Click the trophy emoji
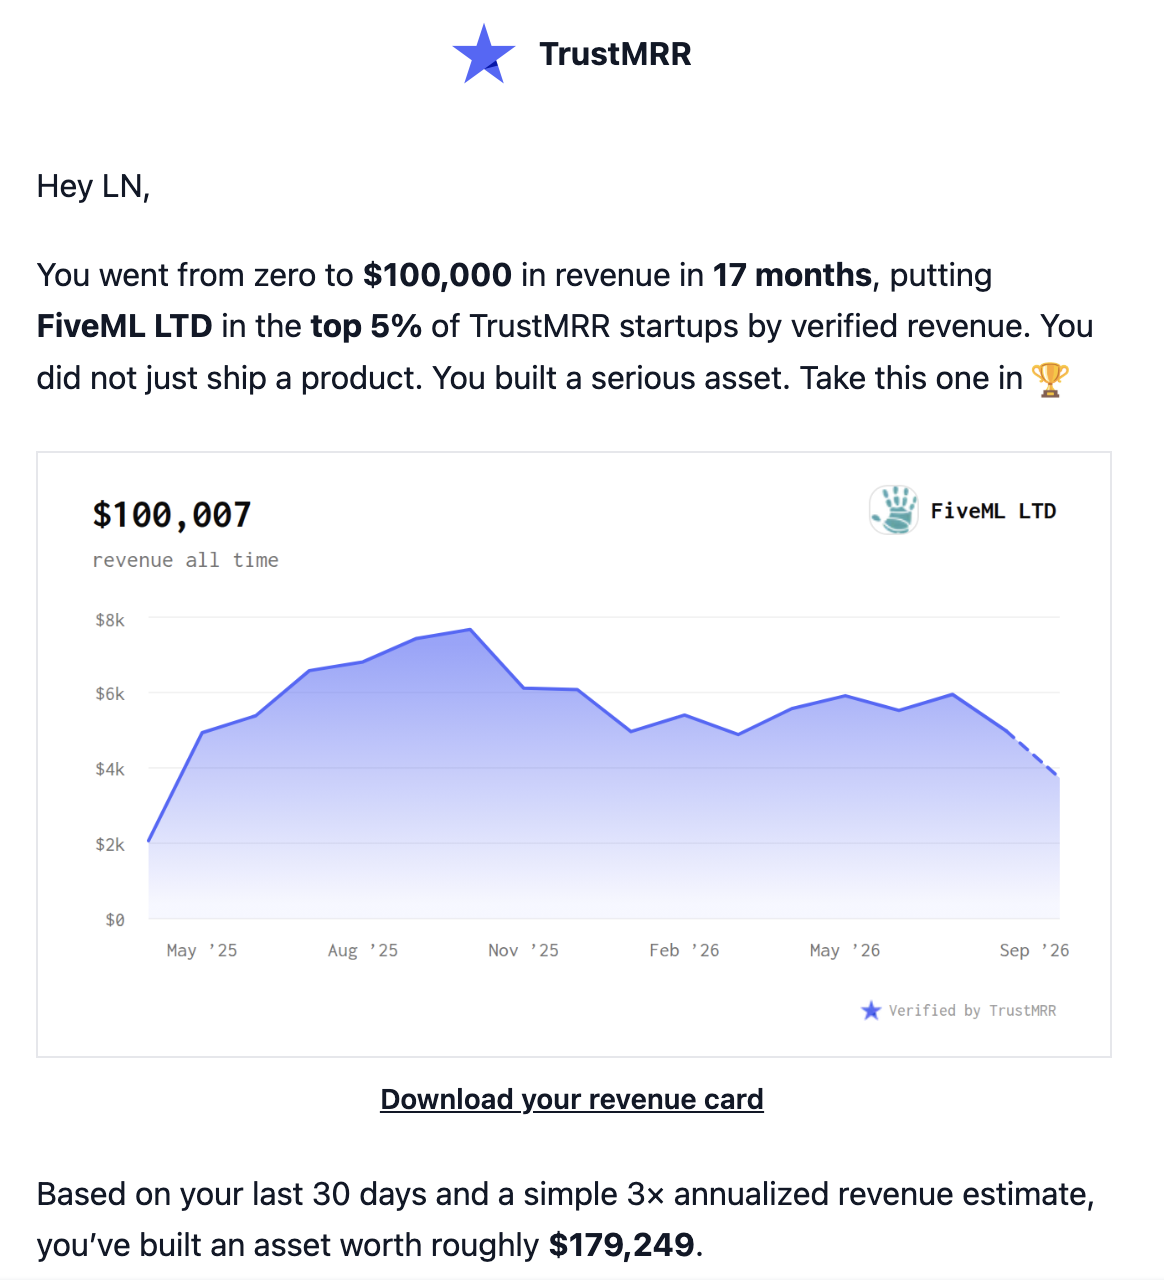The image size is (1164, 1280). tap(1050, 379)
